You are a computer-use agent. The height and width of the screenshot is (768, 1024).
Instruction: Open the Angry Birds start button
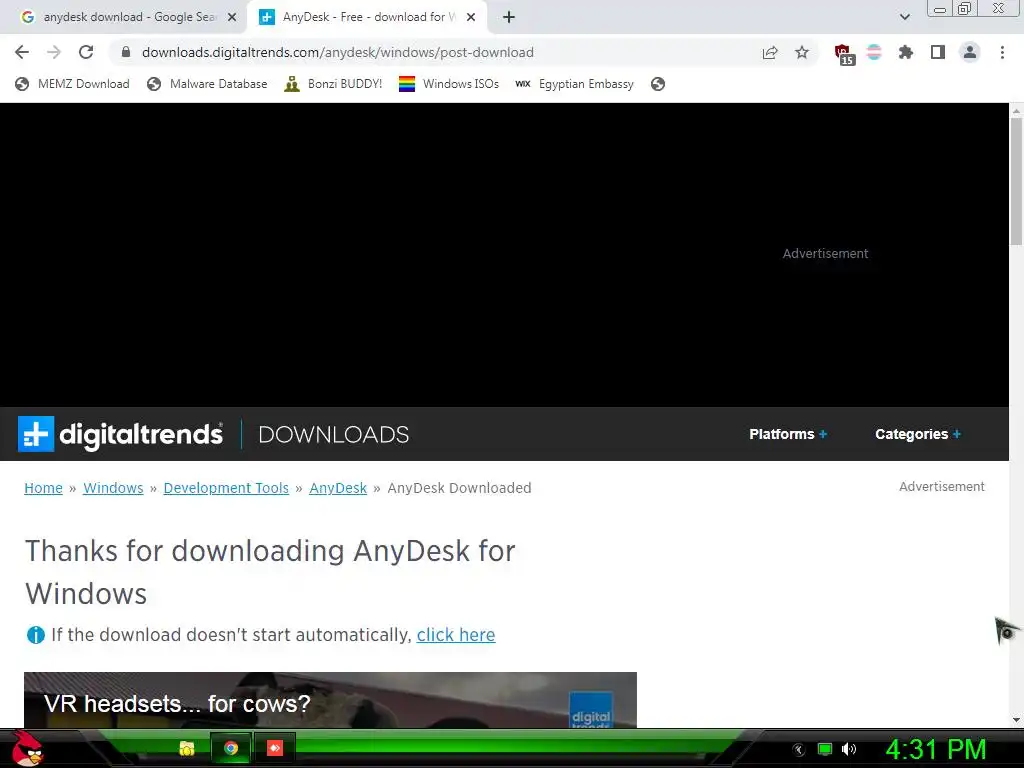click(27, 748)
